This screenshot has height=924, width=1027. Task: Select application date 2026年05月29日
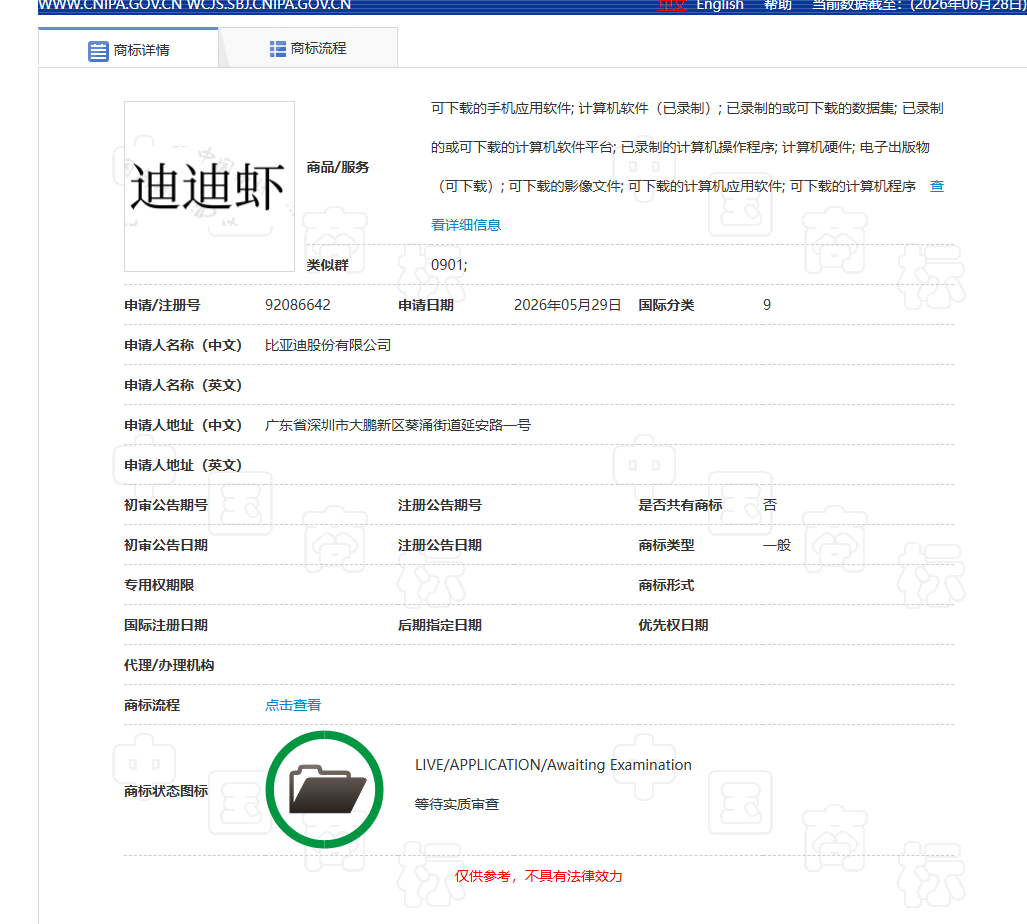pyautogui.click(x=567, y=305)
